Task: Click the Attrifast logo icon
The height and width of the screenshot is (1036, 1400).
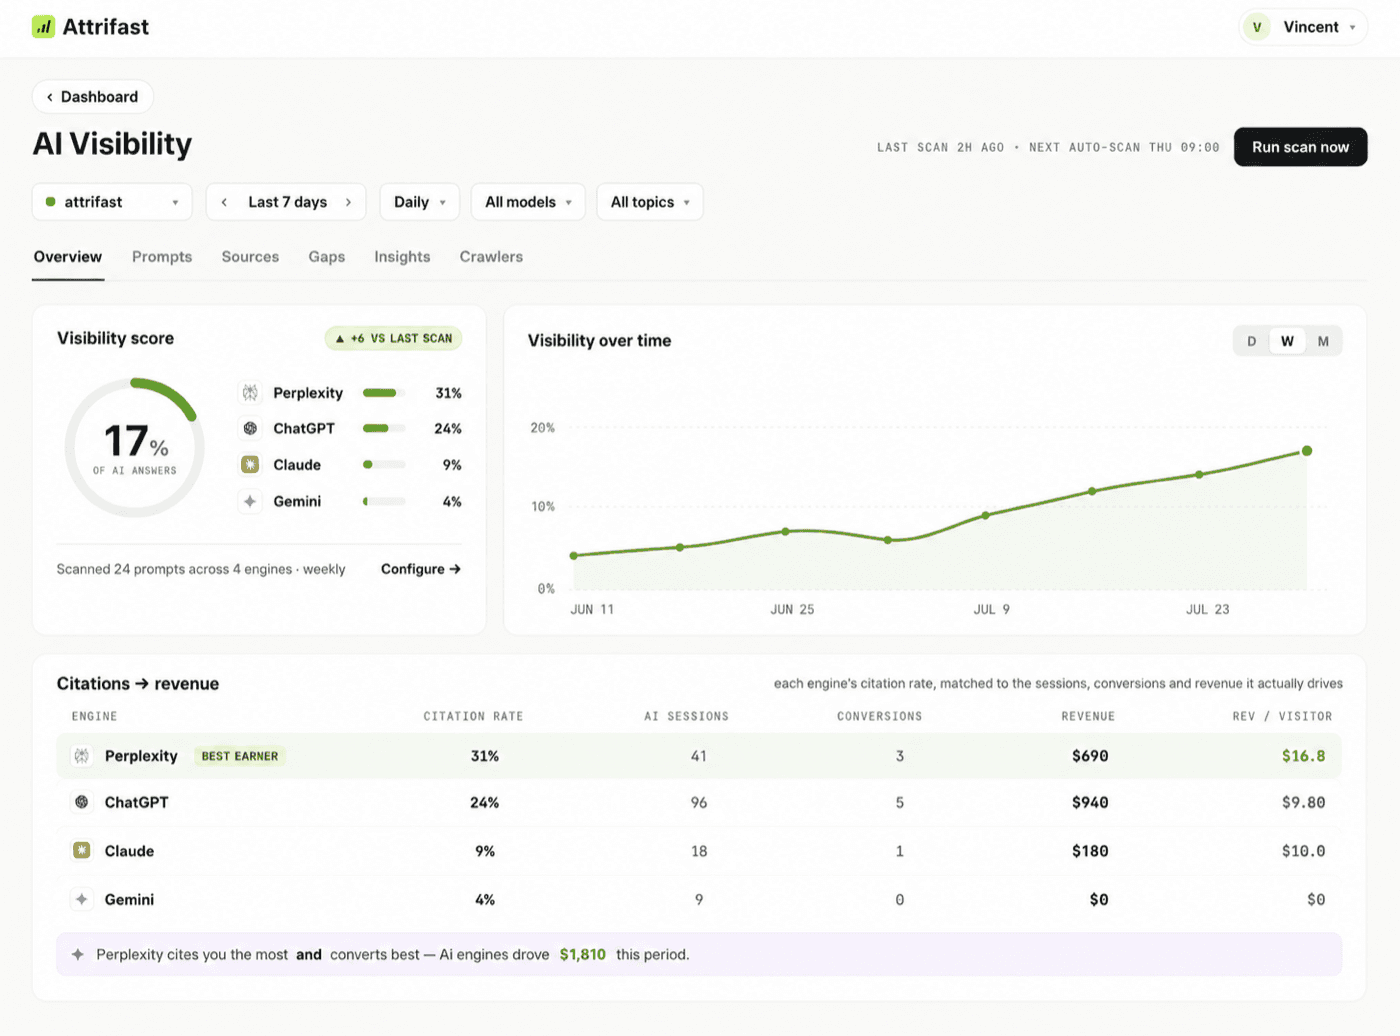Action: coord(43,27)
